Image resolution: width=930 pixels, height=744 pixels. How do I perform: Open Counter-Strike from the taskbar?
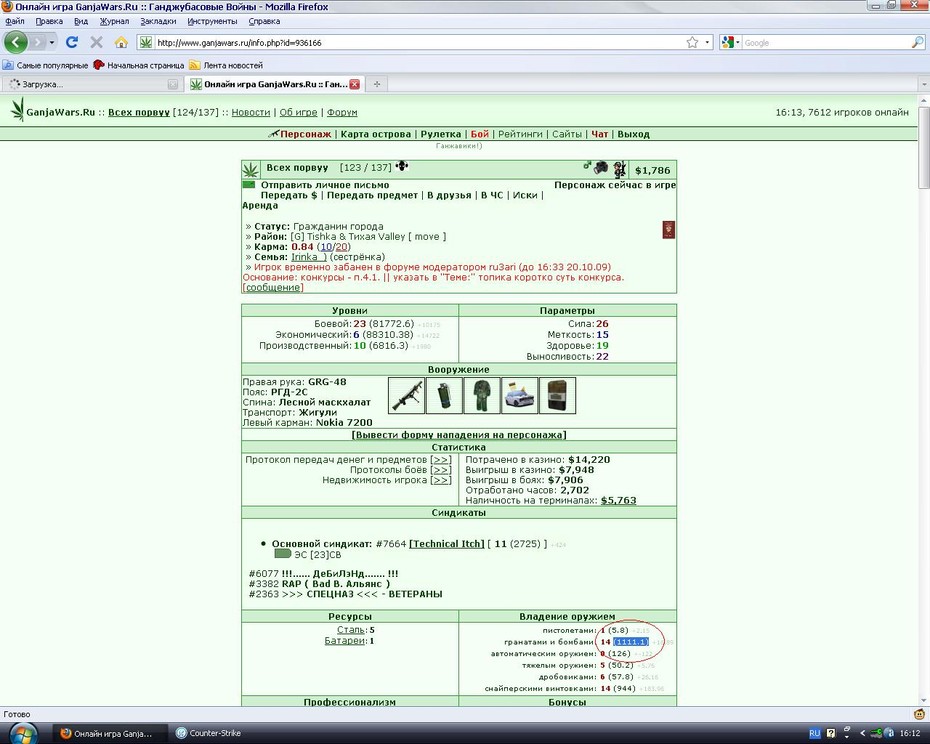point(209,733)
